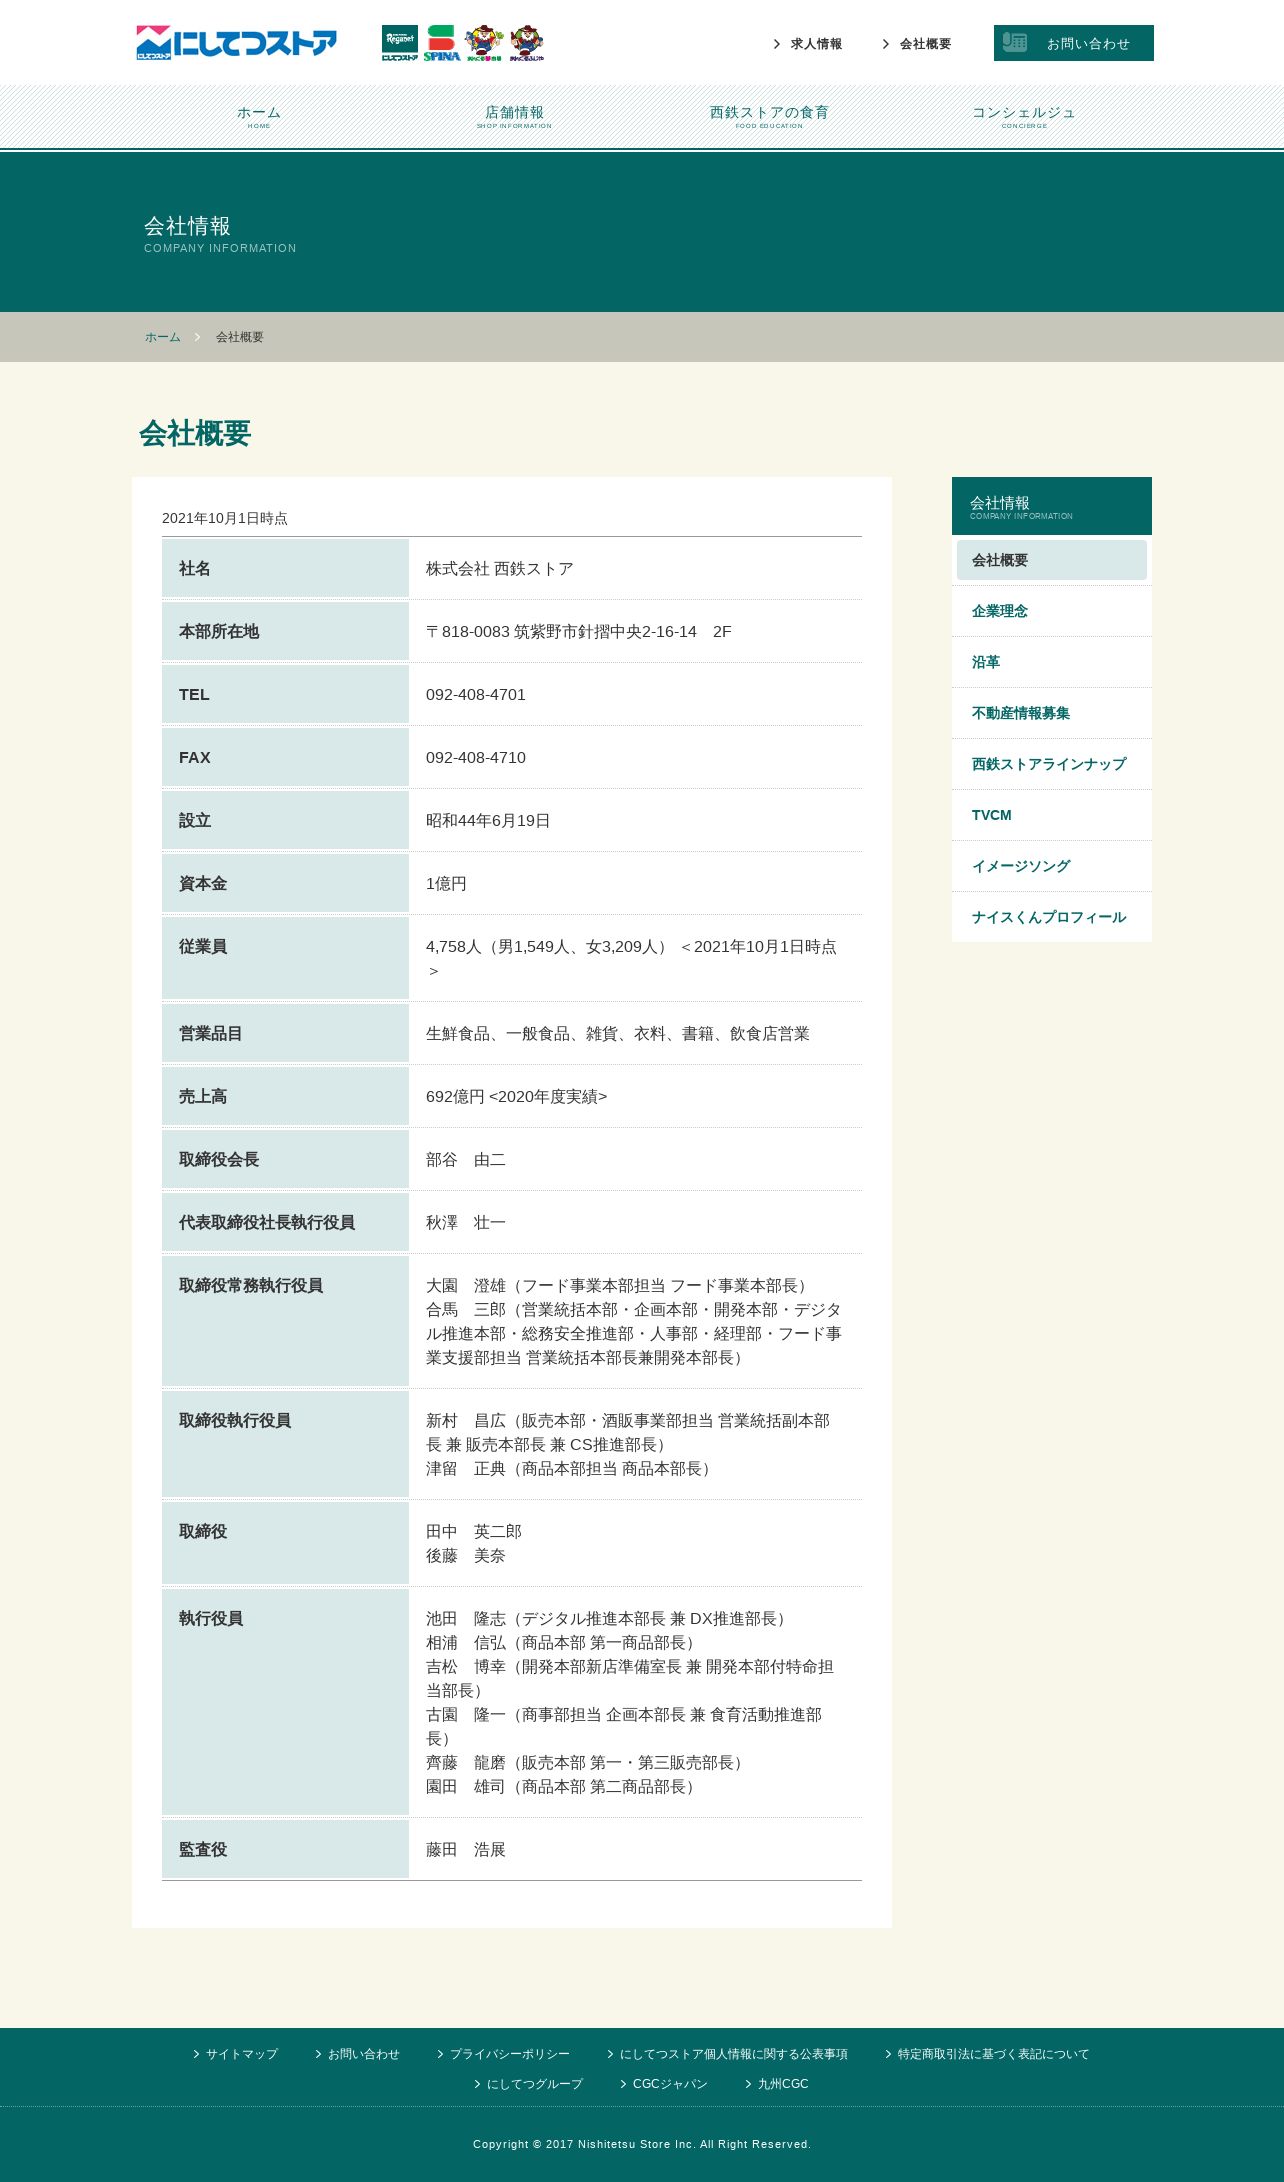Open にしてつストア個人情報に関する公表事項 footer link

pos(728,2054)
